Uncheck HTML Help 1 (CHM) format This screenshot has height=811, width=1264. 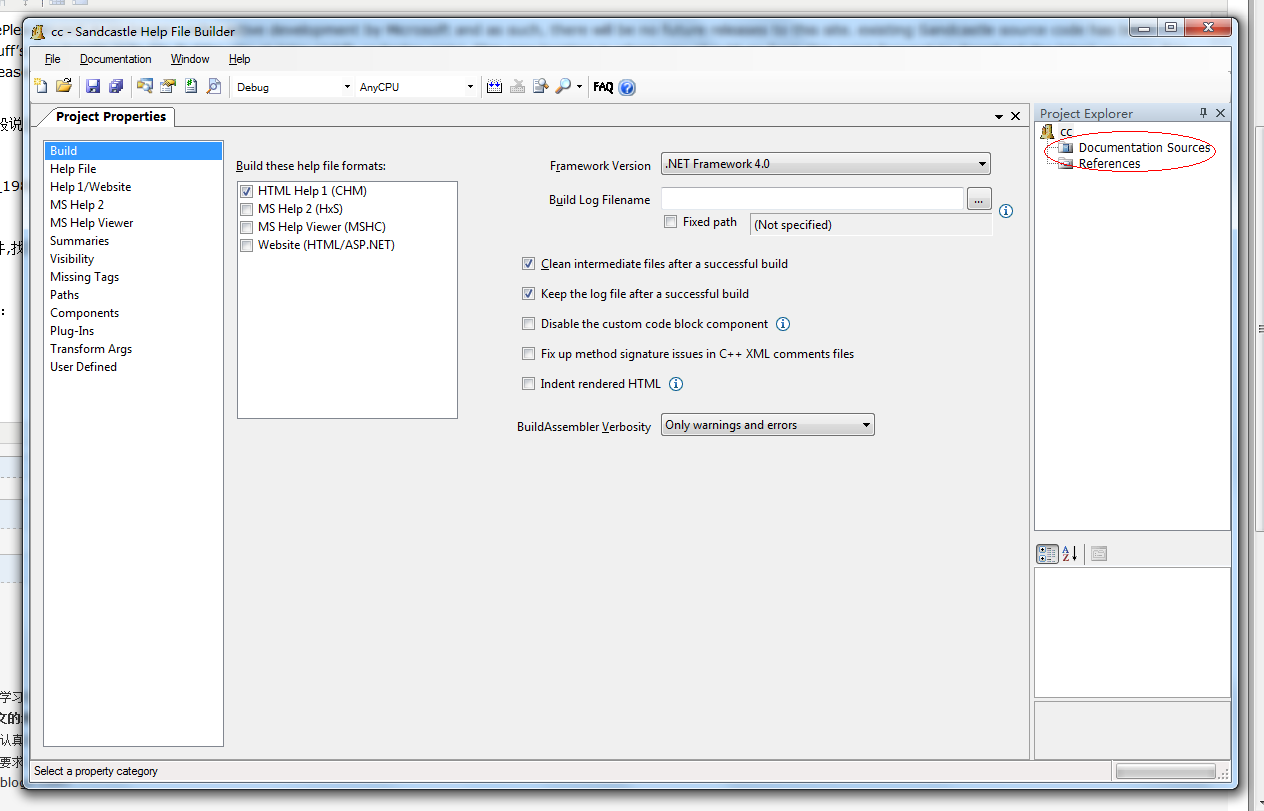coord(246,191)
